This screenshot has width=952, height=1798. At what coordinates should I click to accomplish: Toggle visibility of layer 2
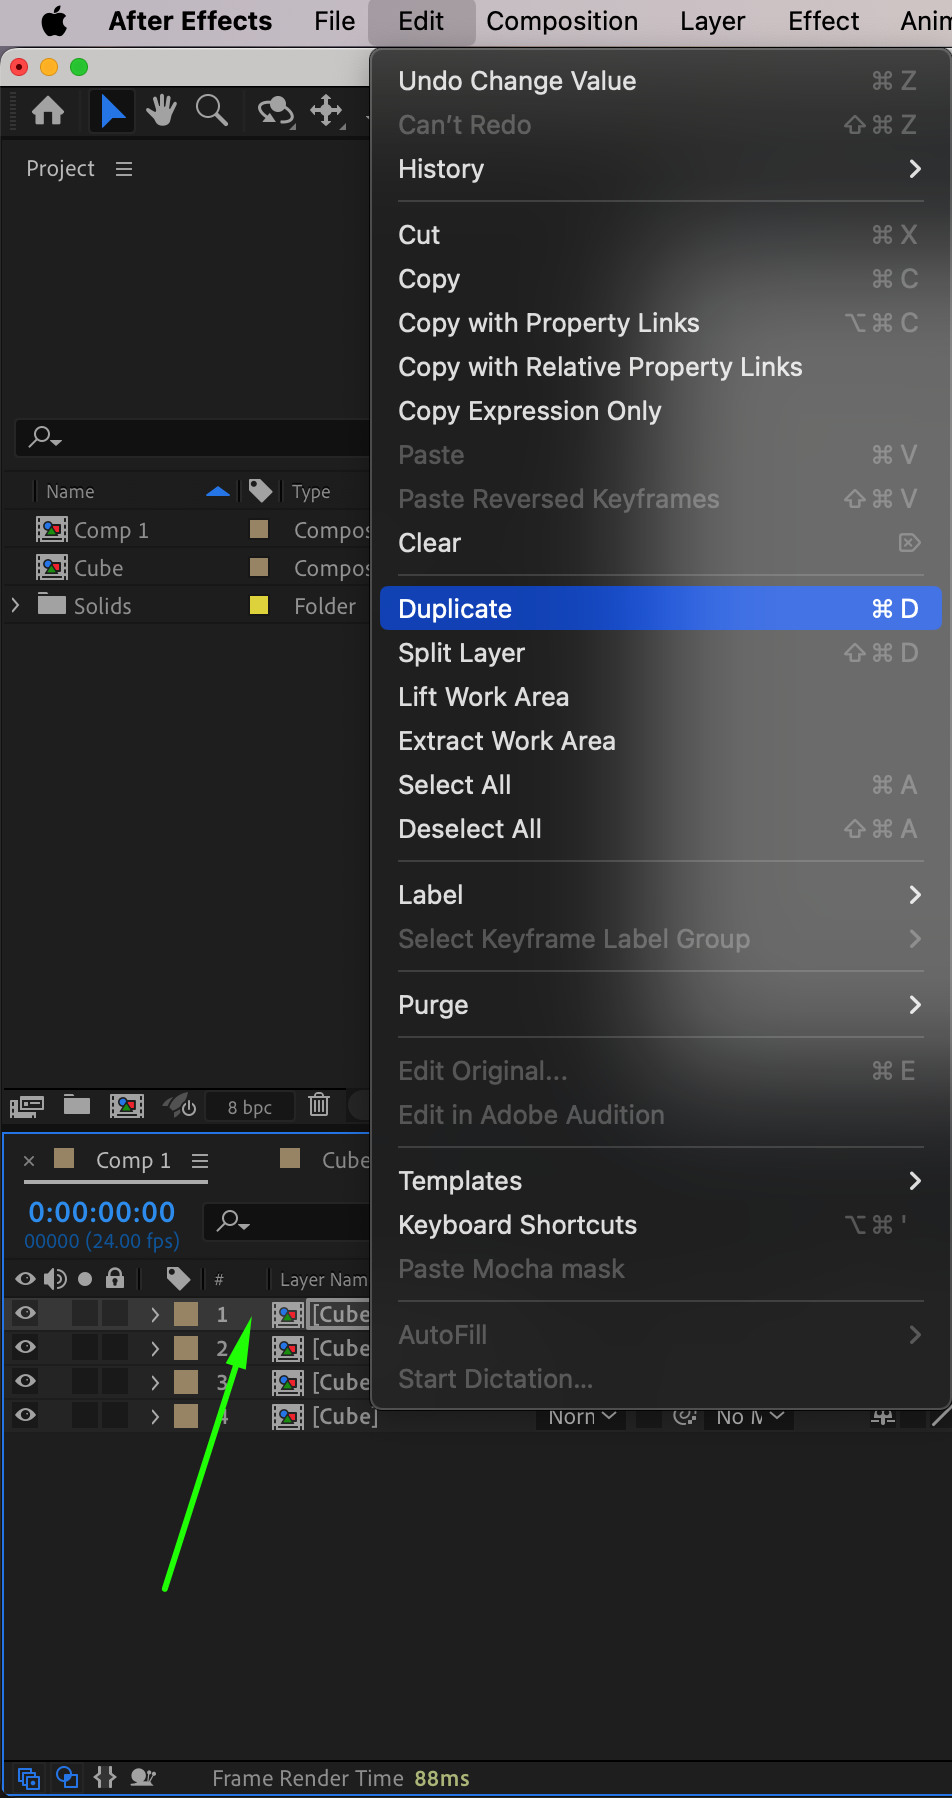click(26, 1347)
